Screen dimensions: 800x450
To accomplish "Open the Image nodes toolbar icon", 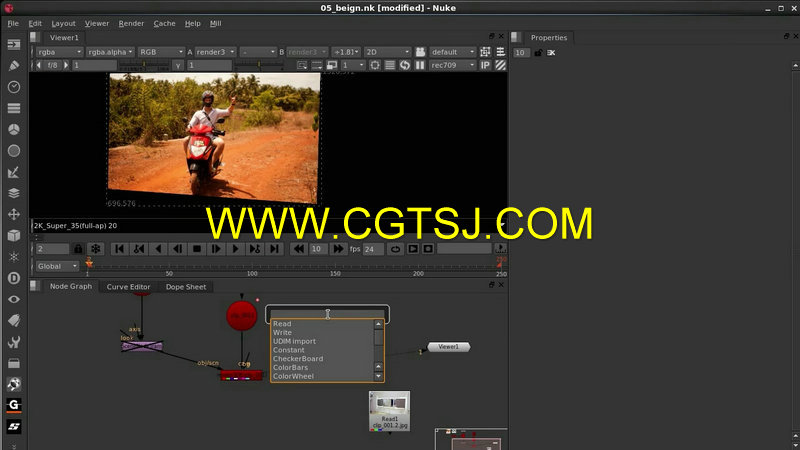I will [x=14, y=44].
